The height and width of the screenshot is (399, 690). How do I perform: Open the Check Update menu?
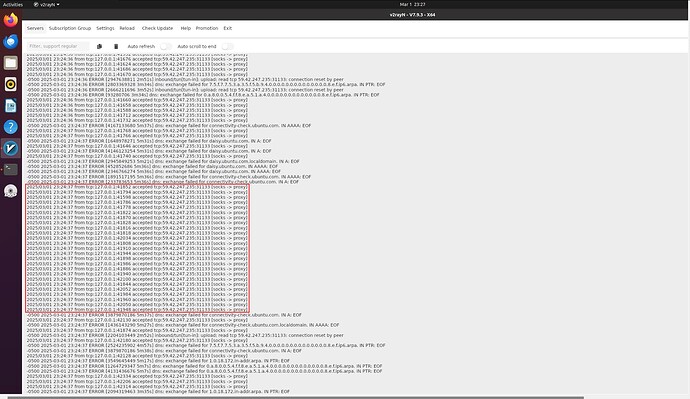pyautogui.click(x=158, y=28)
